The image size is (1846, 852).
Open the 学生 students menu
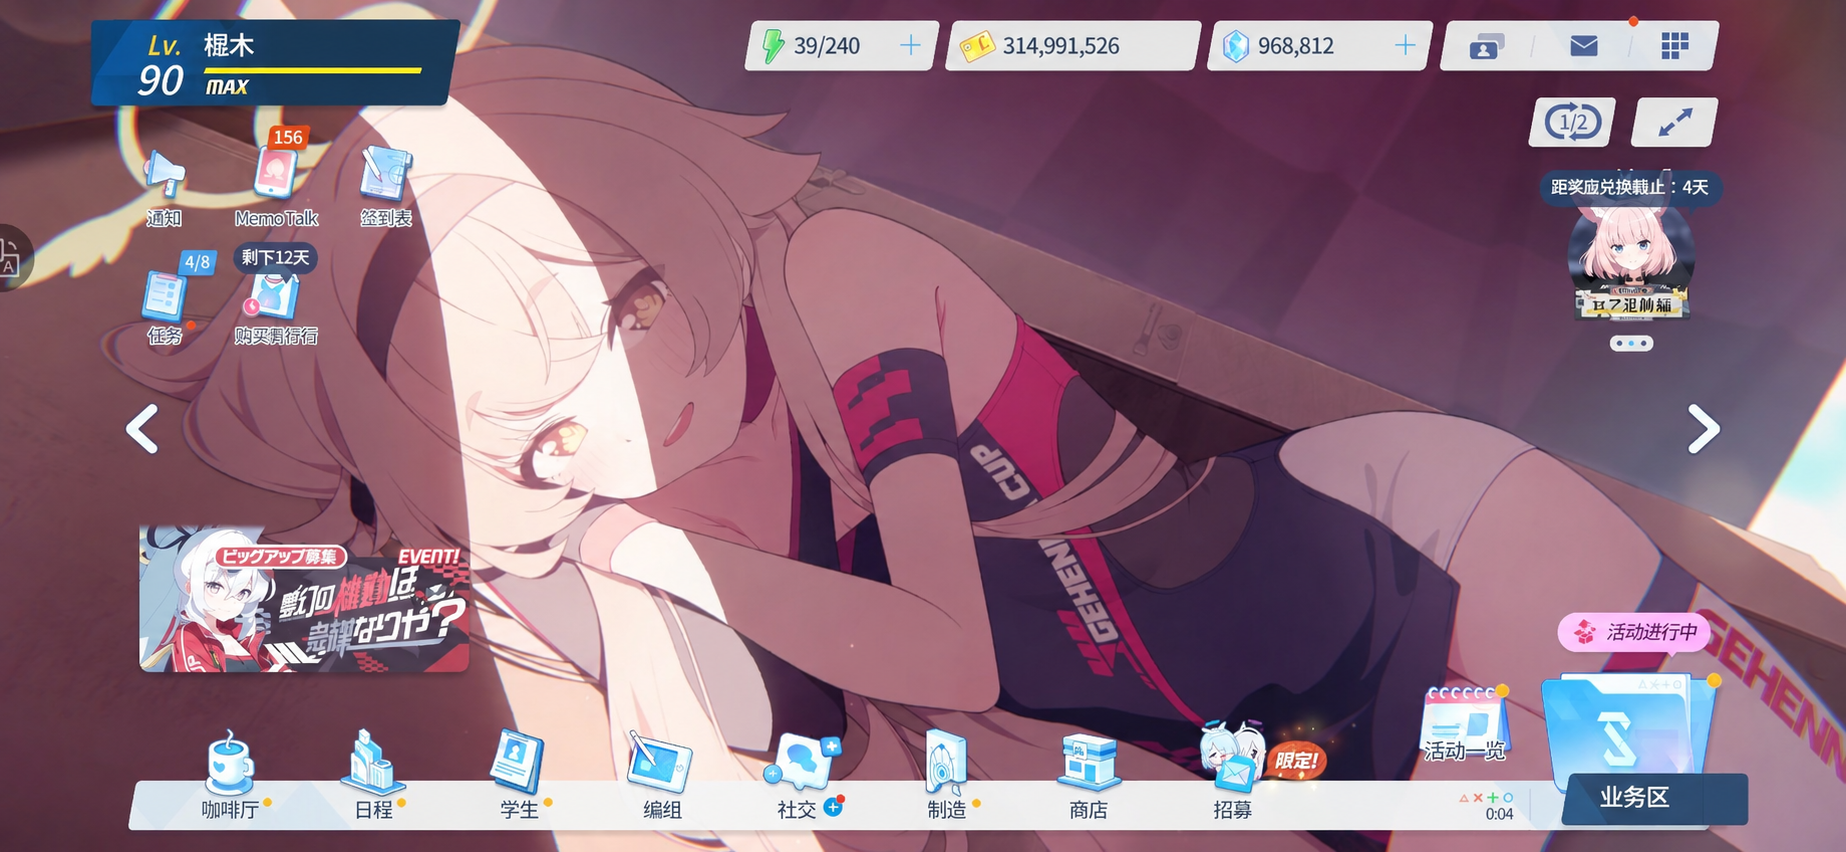518,778
